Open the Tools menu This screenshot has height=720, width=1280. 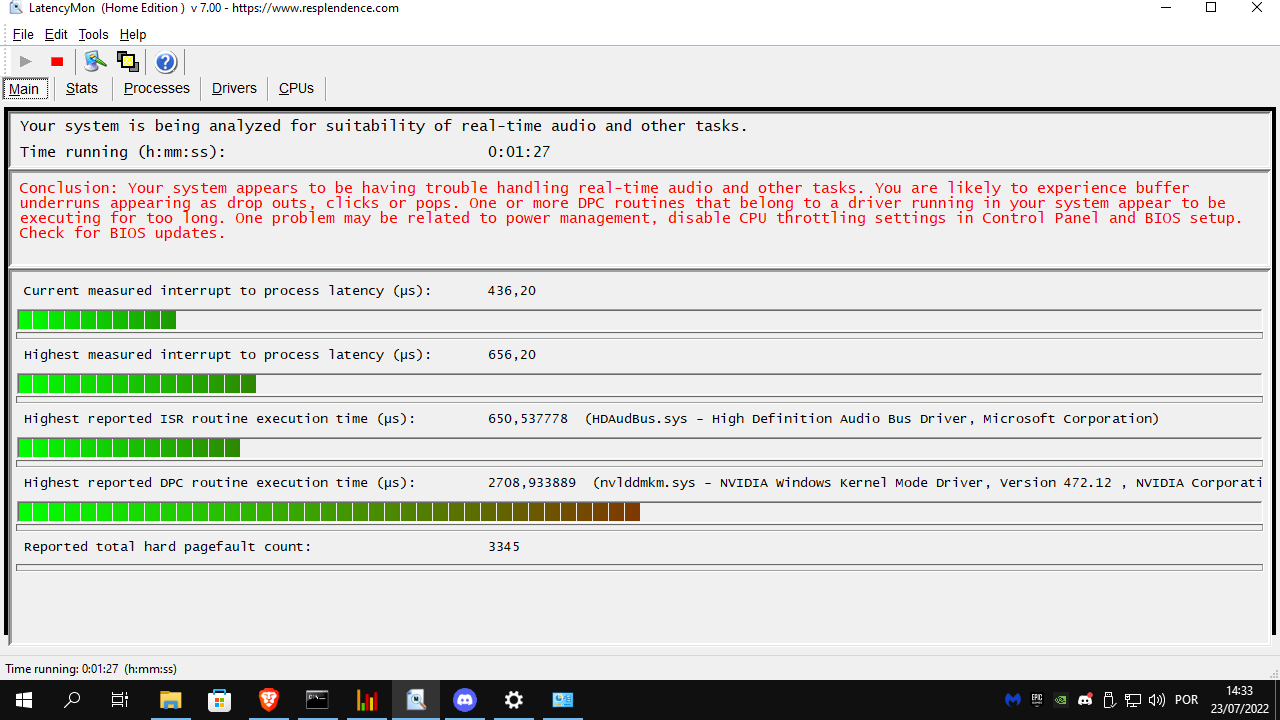pos(93,34)
